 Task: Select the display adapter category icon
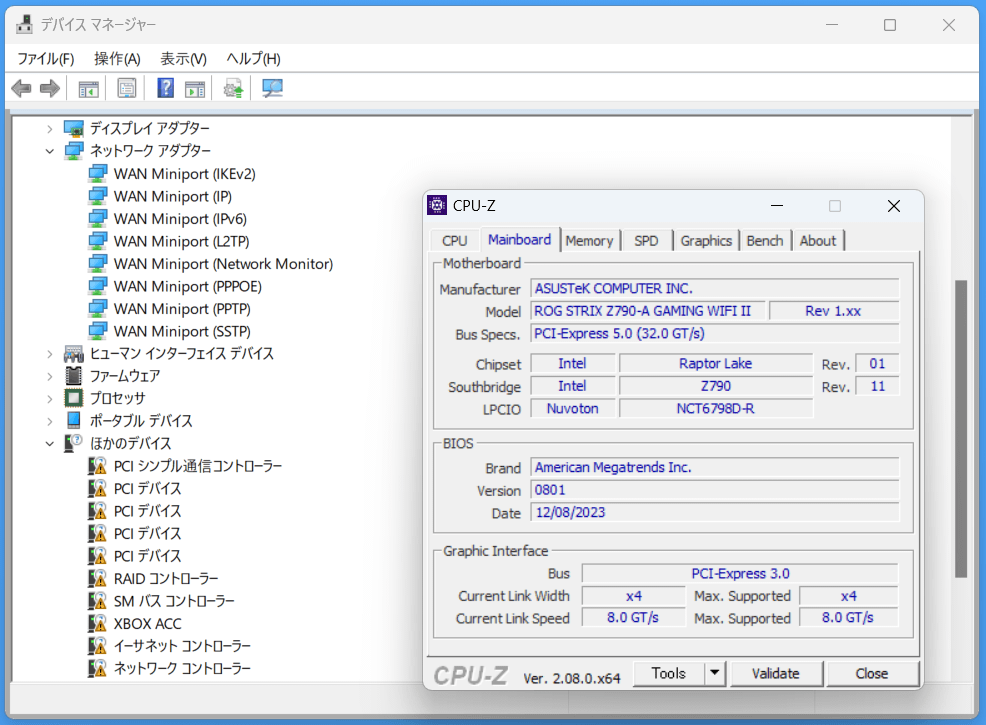pos(74,129)
